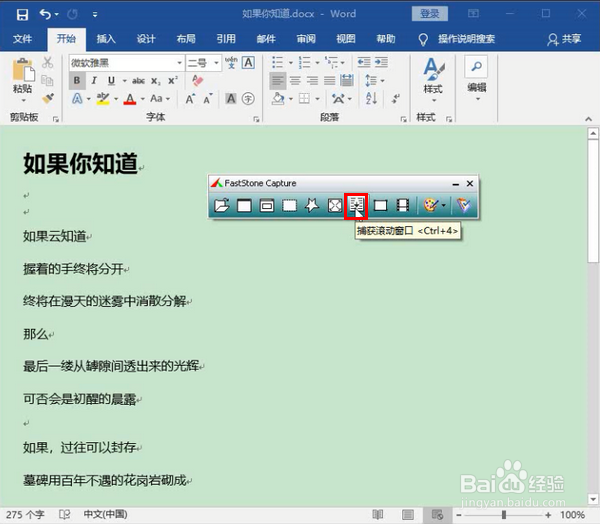Toggle bold formatting

(77, 80)
